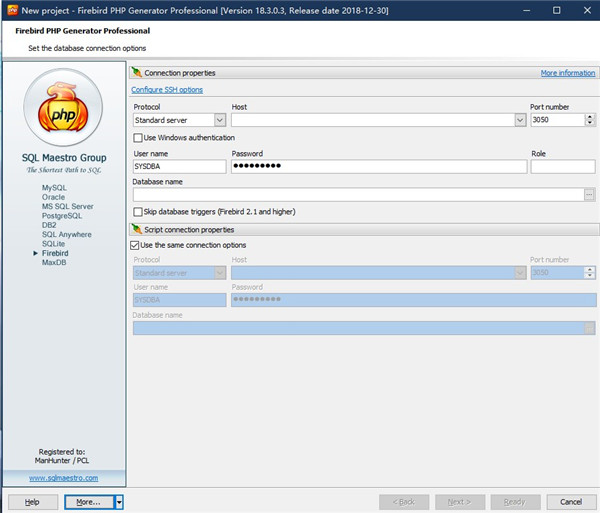The width and height of the screenshot is (600, 513).
Task: Click the Script connection properties section icon
Action: point(137,229)
